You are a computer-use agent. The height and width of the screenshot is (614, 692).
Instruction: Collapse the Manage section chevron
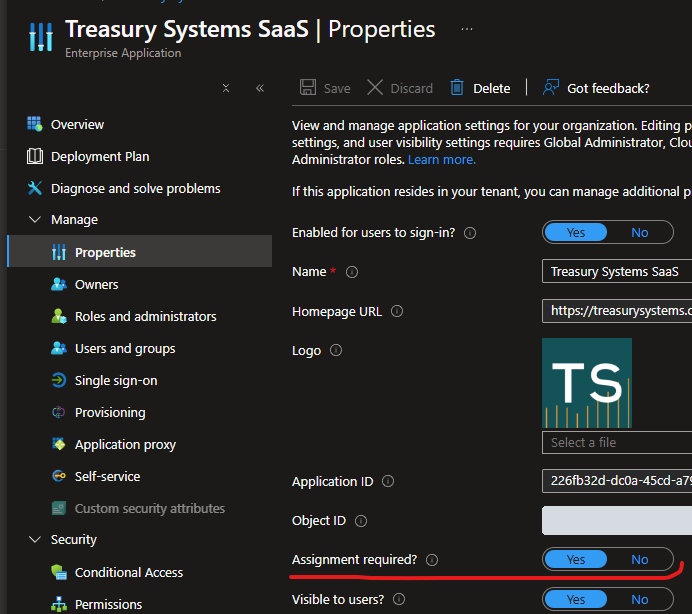pyautogui.click(x=35, y=219)
